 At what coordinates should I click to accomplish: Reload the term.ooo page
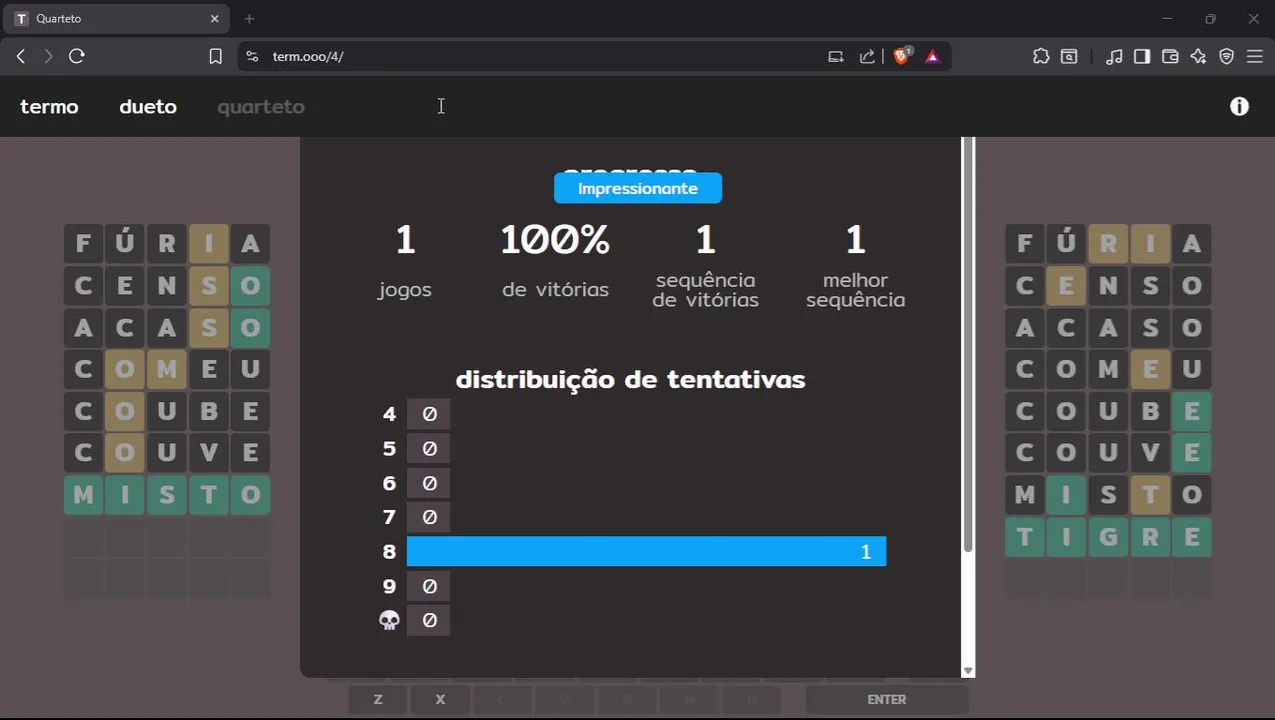77,57
